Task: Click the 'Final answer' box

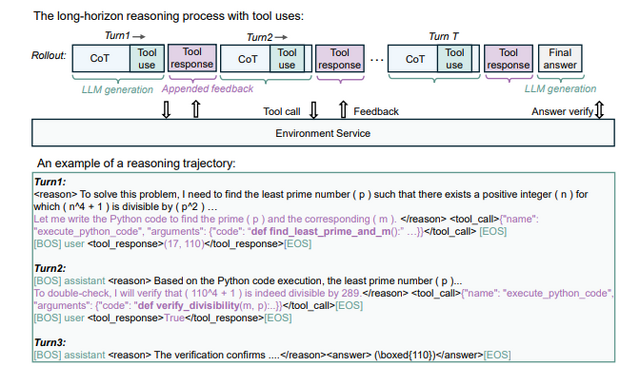Action: (x=560, y=59)
